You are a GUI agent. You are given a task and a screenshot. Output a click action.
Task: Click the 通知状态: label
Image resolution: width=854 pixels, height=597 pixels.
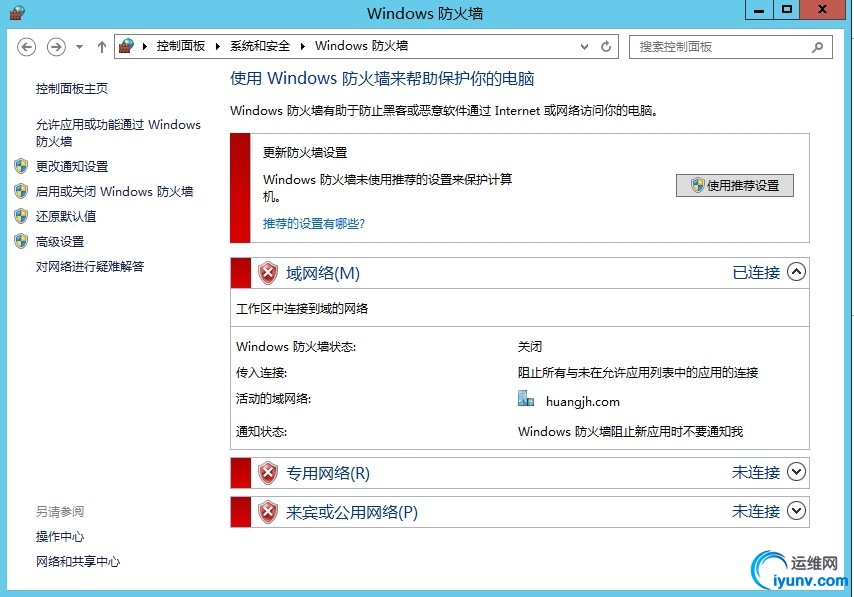(x=261, y=432)
